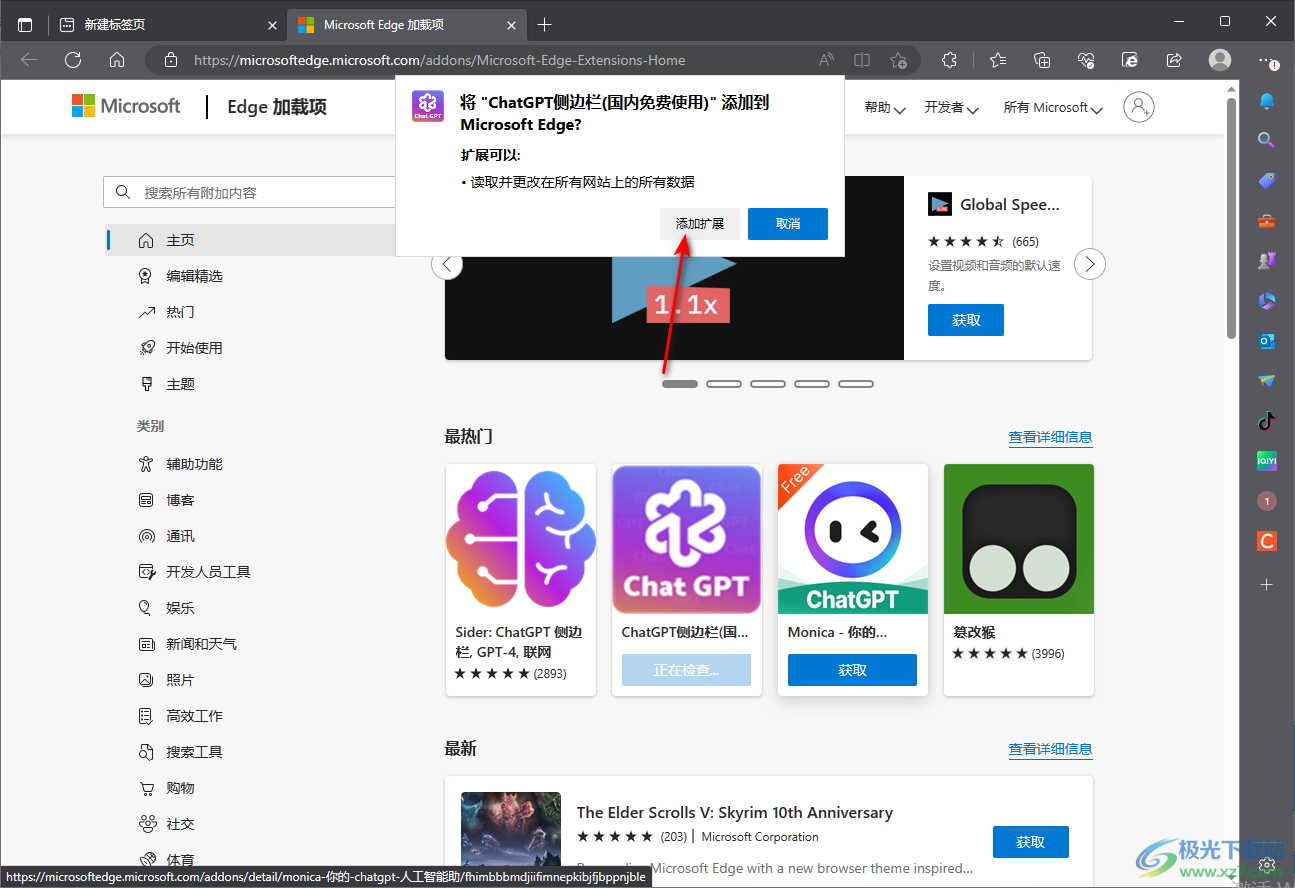This screenshot has width=1295, height=888.
Task: Switch to the 新建标签页 tab
Action: (167, 24)
